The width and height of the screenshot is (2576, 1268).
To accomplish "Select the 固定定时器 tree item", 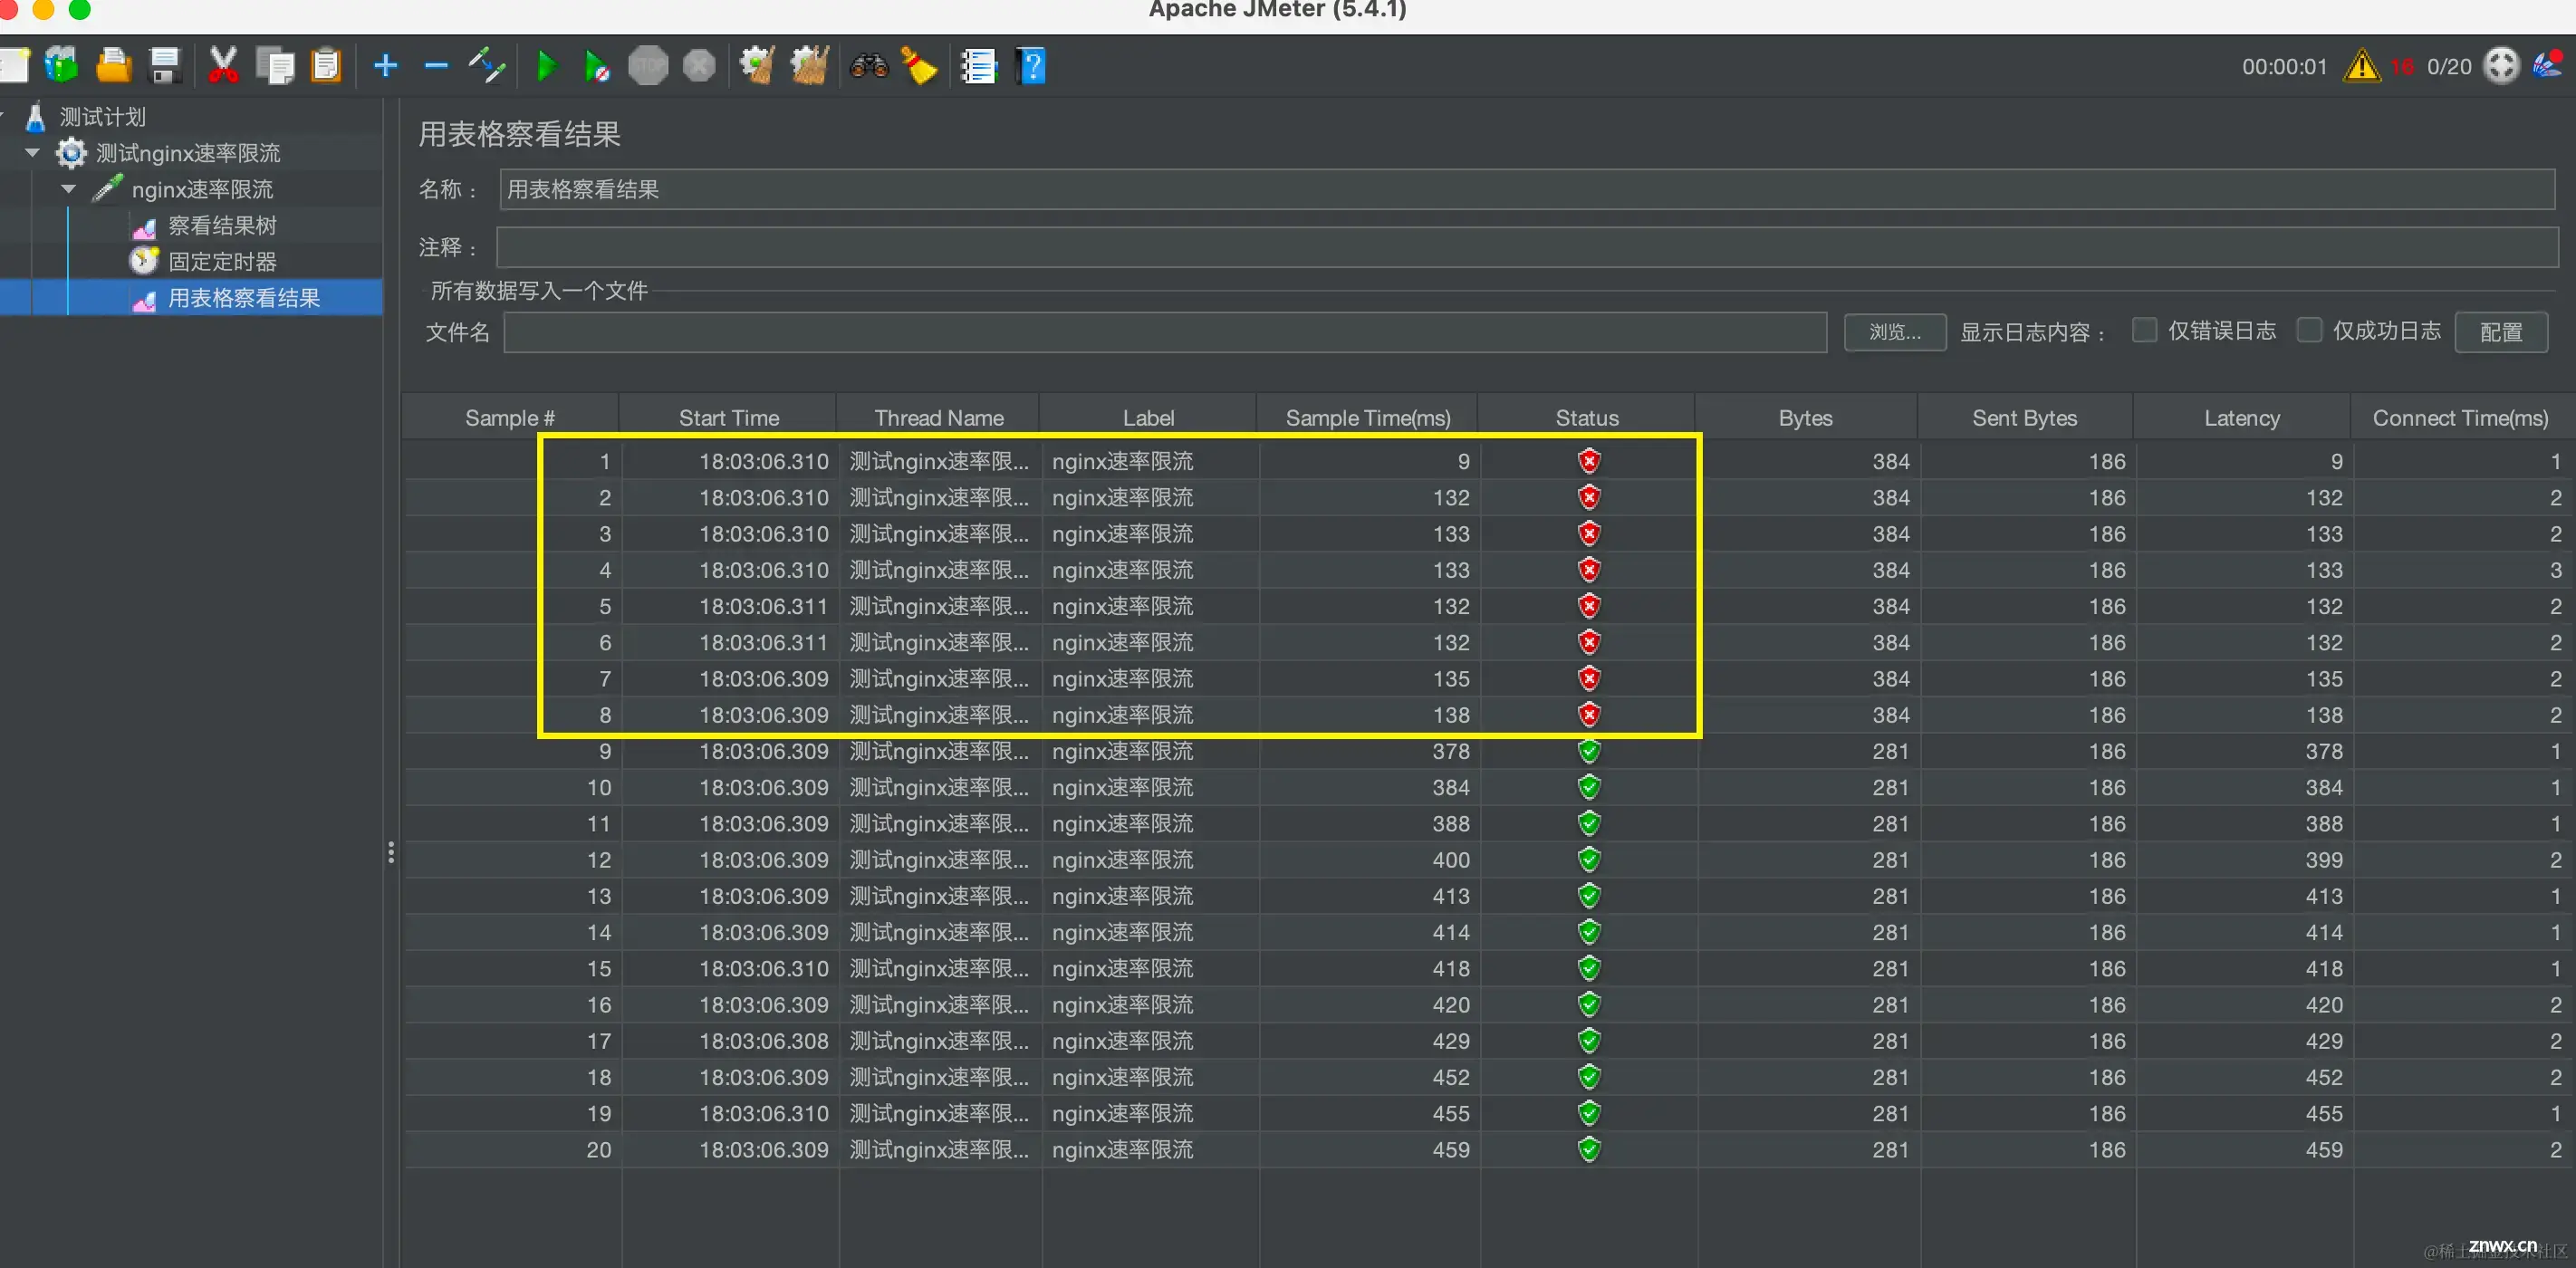I will 222,261.
